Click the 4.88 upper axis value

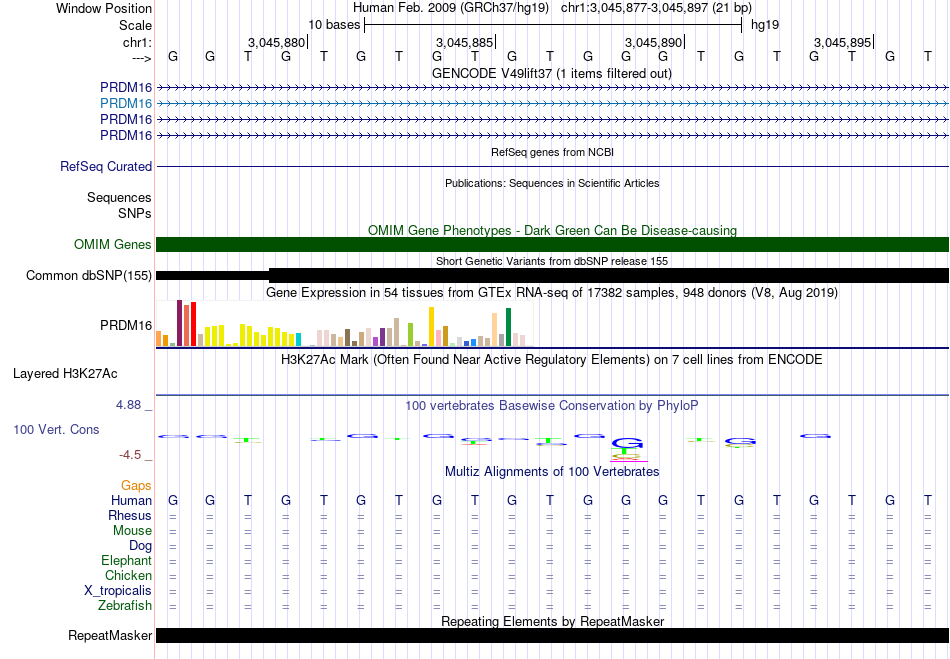pyautogui.click(x=128, y=405)
